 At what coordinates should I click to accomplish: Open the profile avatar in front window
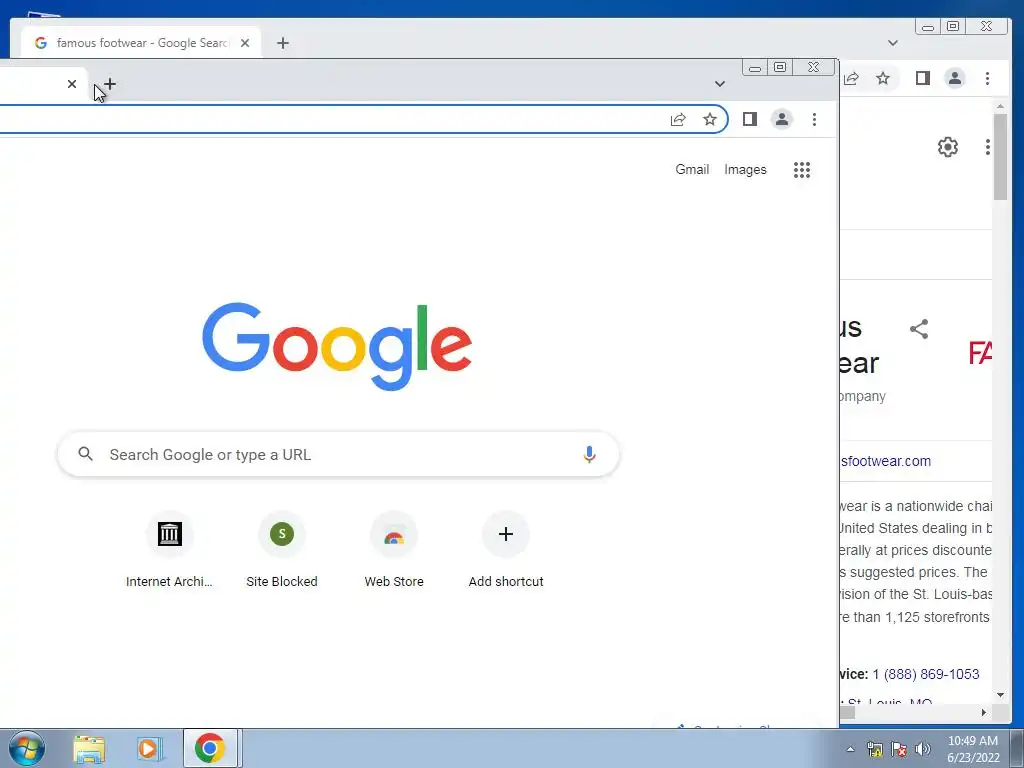pos(782,119)
